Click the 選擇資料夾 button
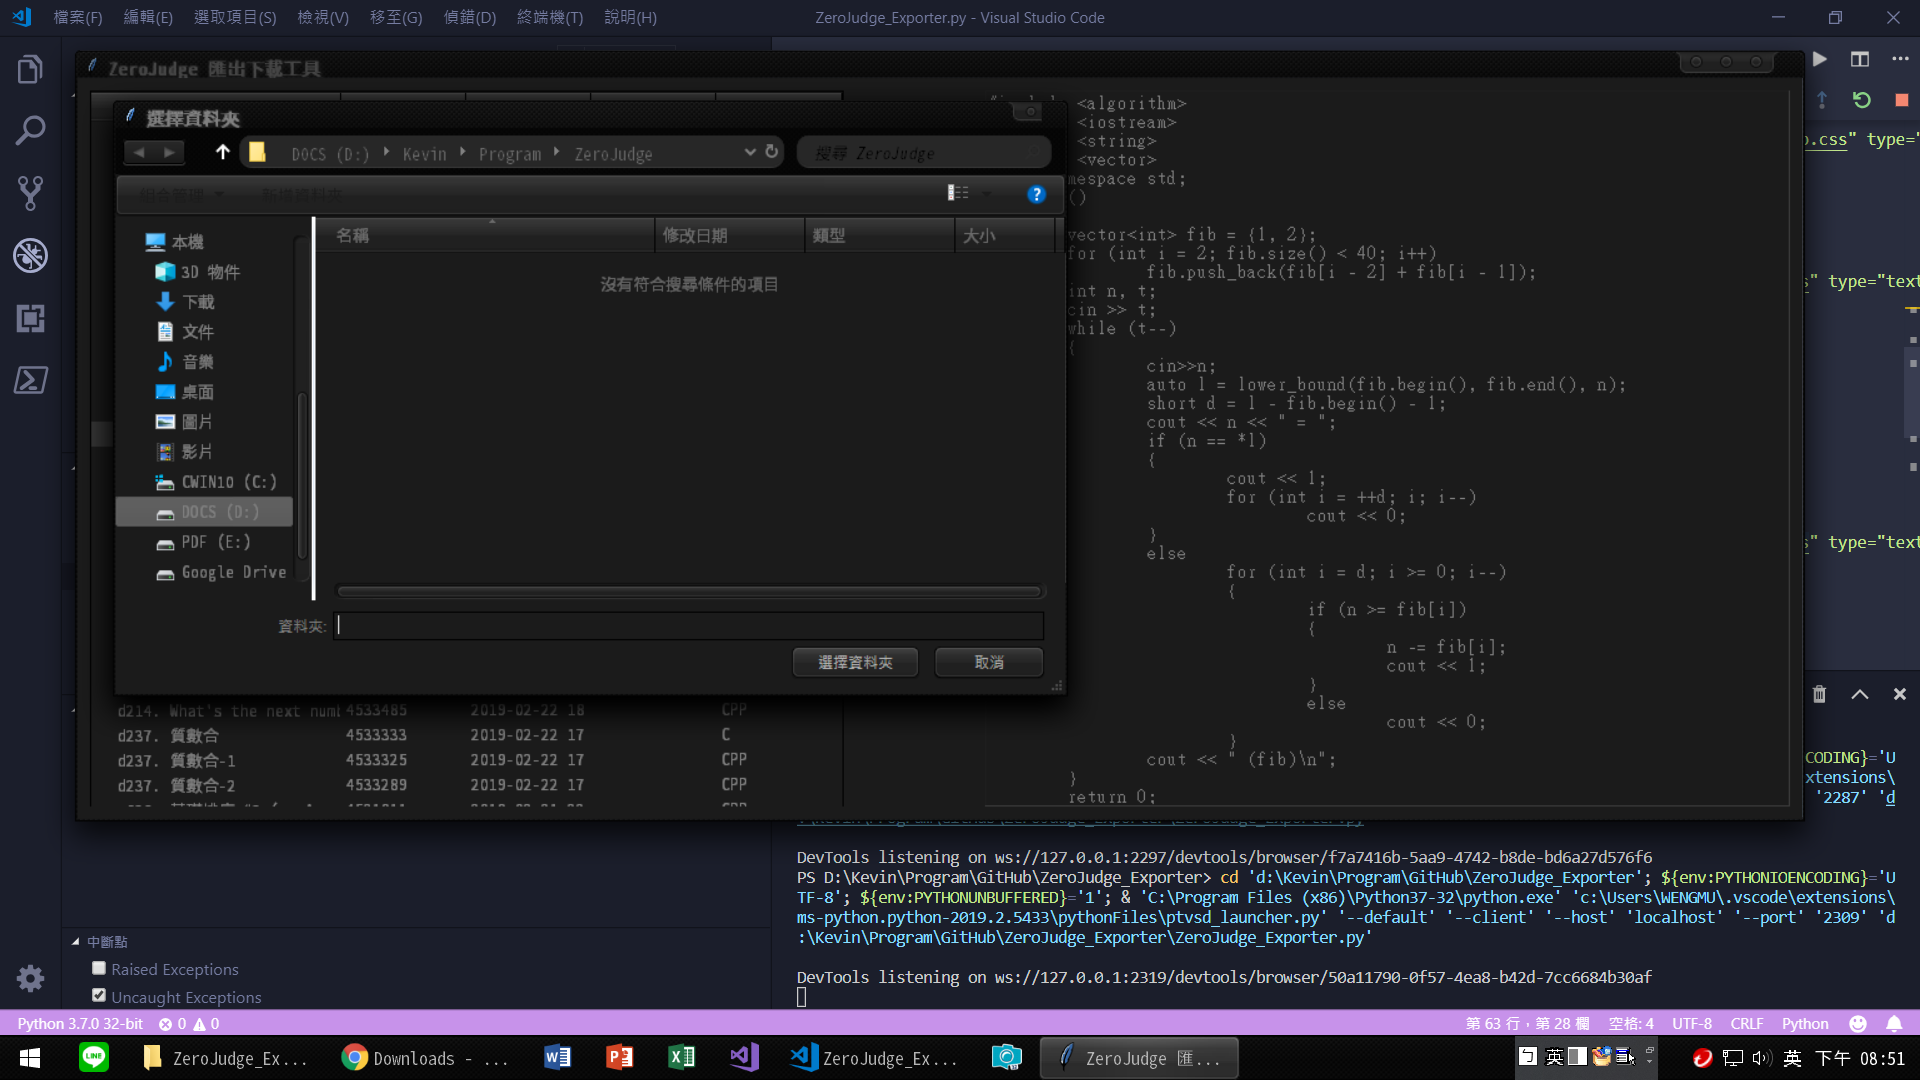Viewport: 1920px width, 1080px height. 854,662
